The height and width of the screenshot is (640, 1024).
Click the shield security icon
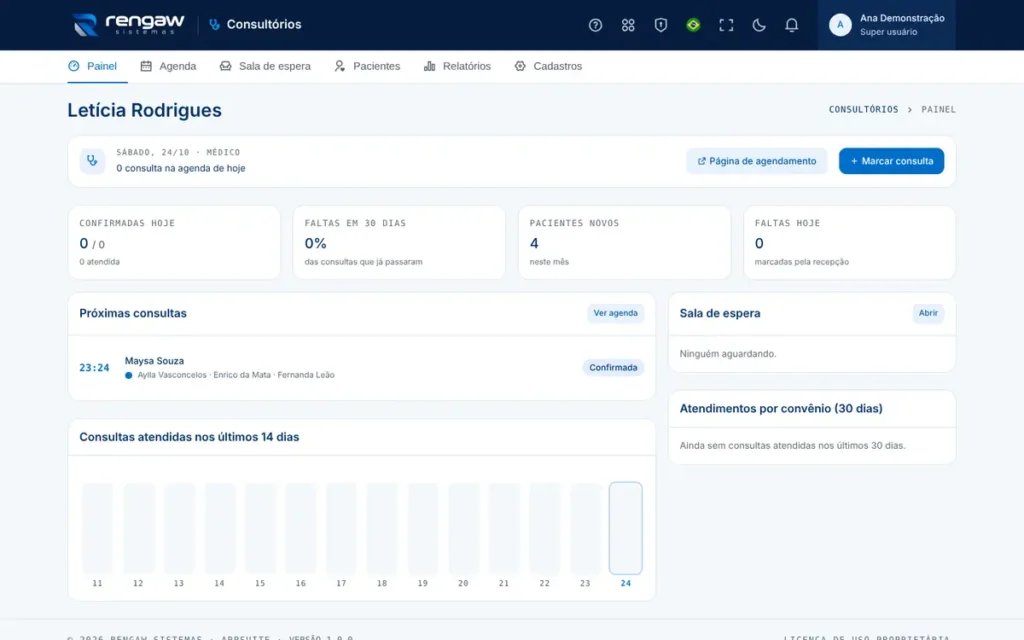pyautogui.click(x=660, y=25)
